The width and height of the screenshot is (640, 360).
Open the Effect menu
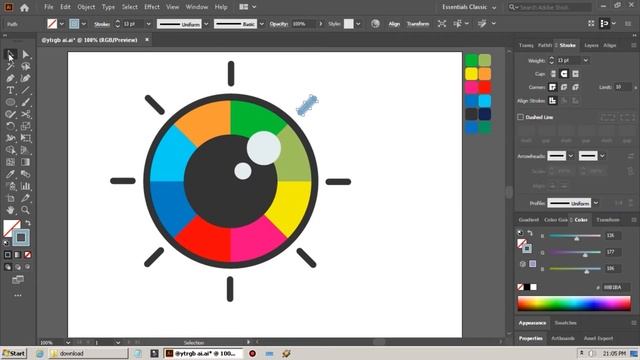coord(152,7)
